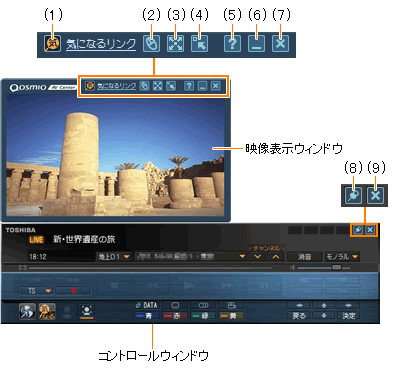Click the globe Internet icon in the control window
The image size is (393, 372).
27,312
